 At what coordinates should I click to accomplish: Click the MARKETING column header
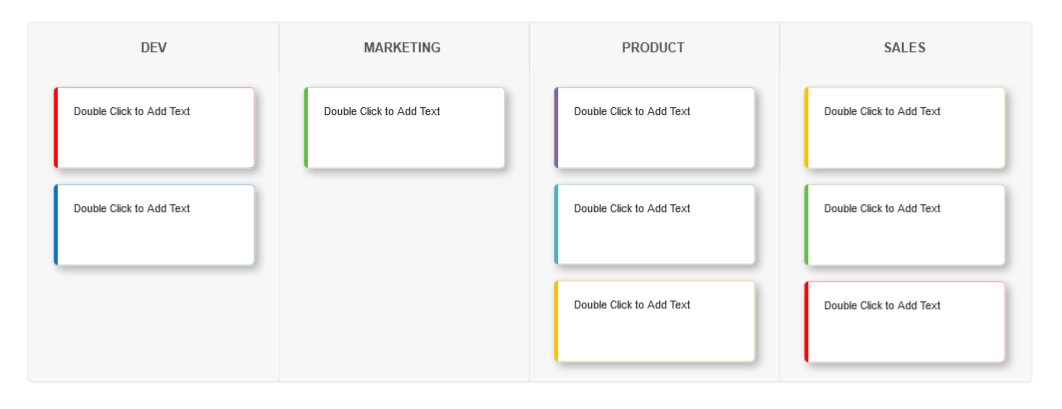coord(403,48)
